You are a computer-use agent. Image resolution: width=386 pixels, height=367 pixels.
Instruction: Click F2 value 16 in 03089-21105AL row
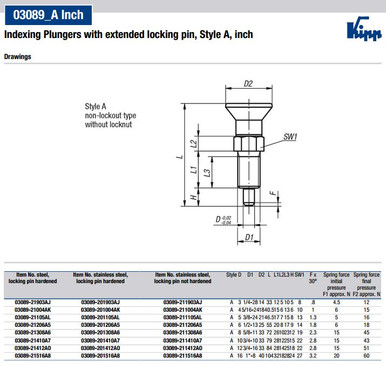pos(367,317)
